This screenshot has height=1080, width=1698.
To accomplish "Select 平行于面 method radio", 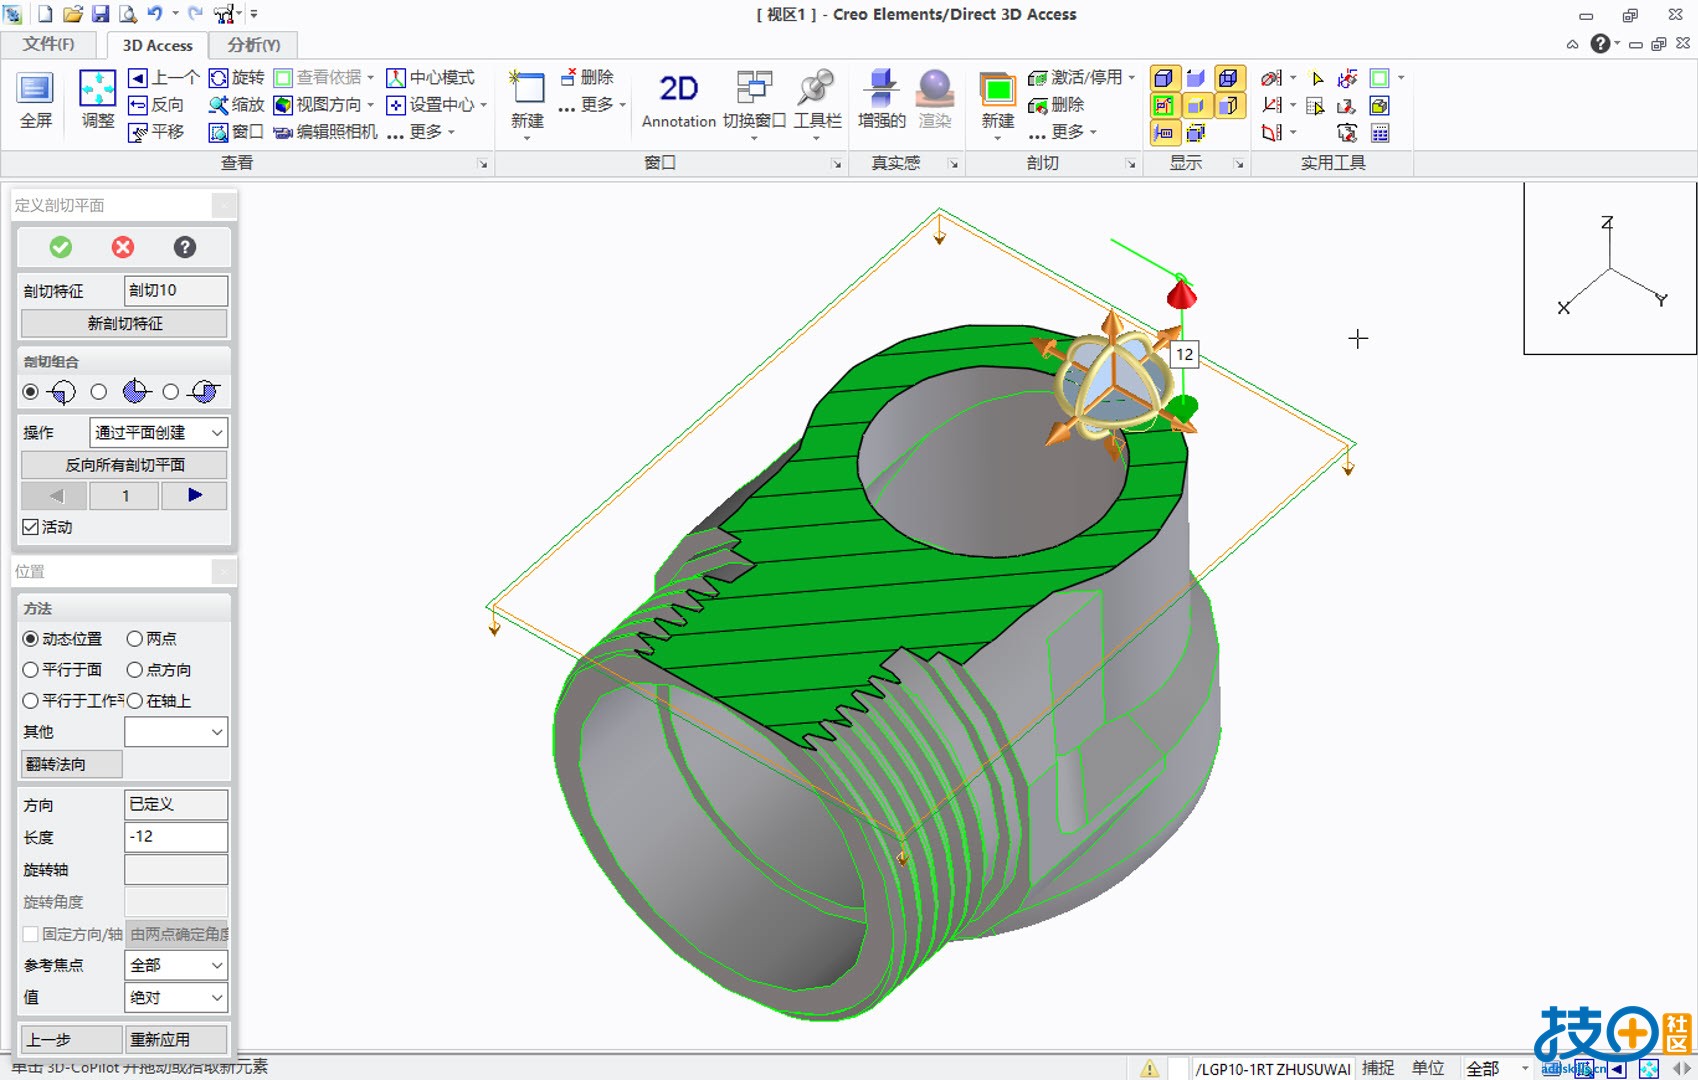I will 31,669.
